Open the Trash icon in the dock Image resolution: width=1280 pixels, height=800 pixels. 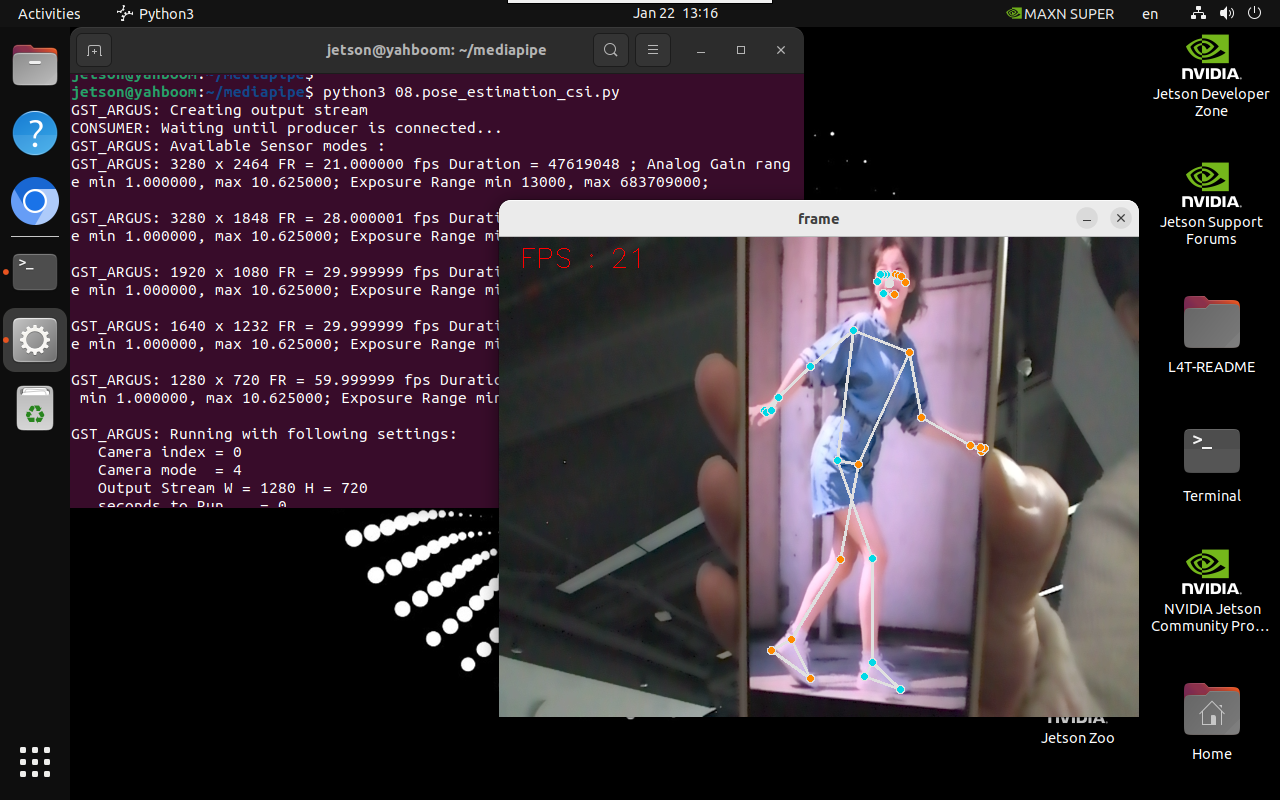(x=35, y=408)
